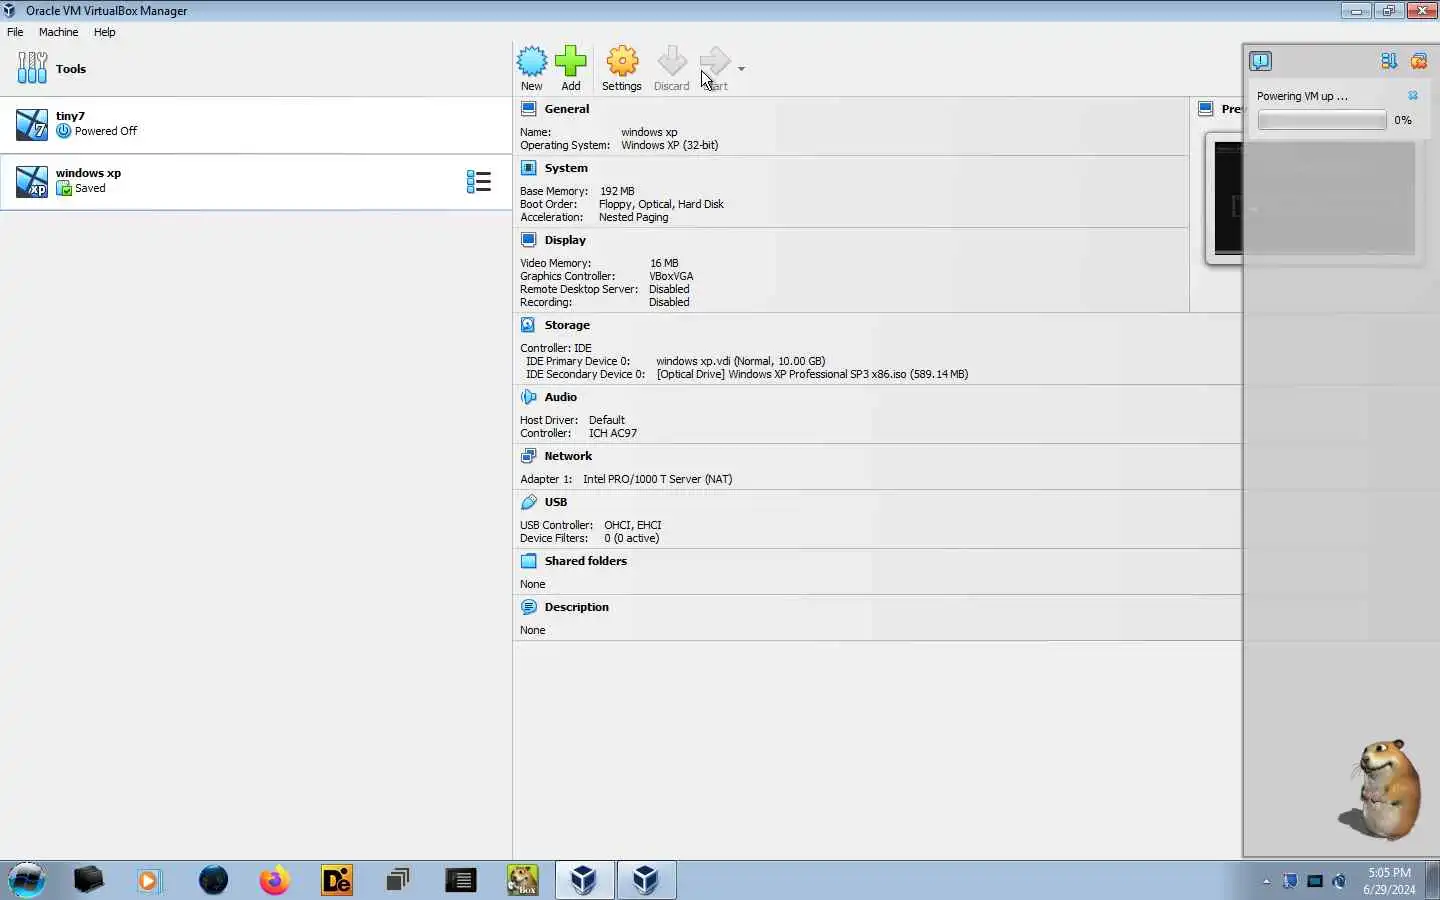Viewport: 1440px width, 900px height.
Task: Open the windows xp machine tools menu icon
Action: pyautogui.click(x=478, y=181)
